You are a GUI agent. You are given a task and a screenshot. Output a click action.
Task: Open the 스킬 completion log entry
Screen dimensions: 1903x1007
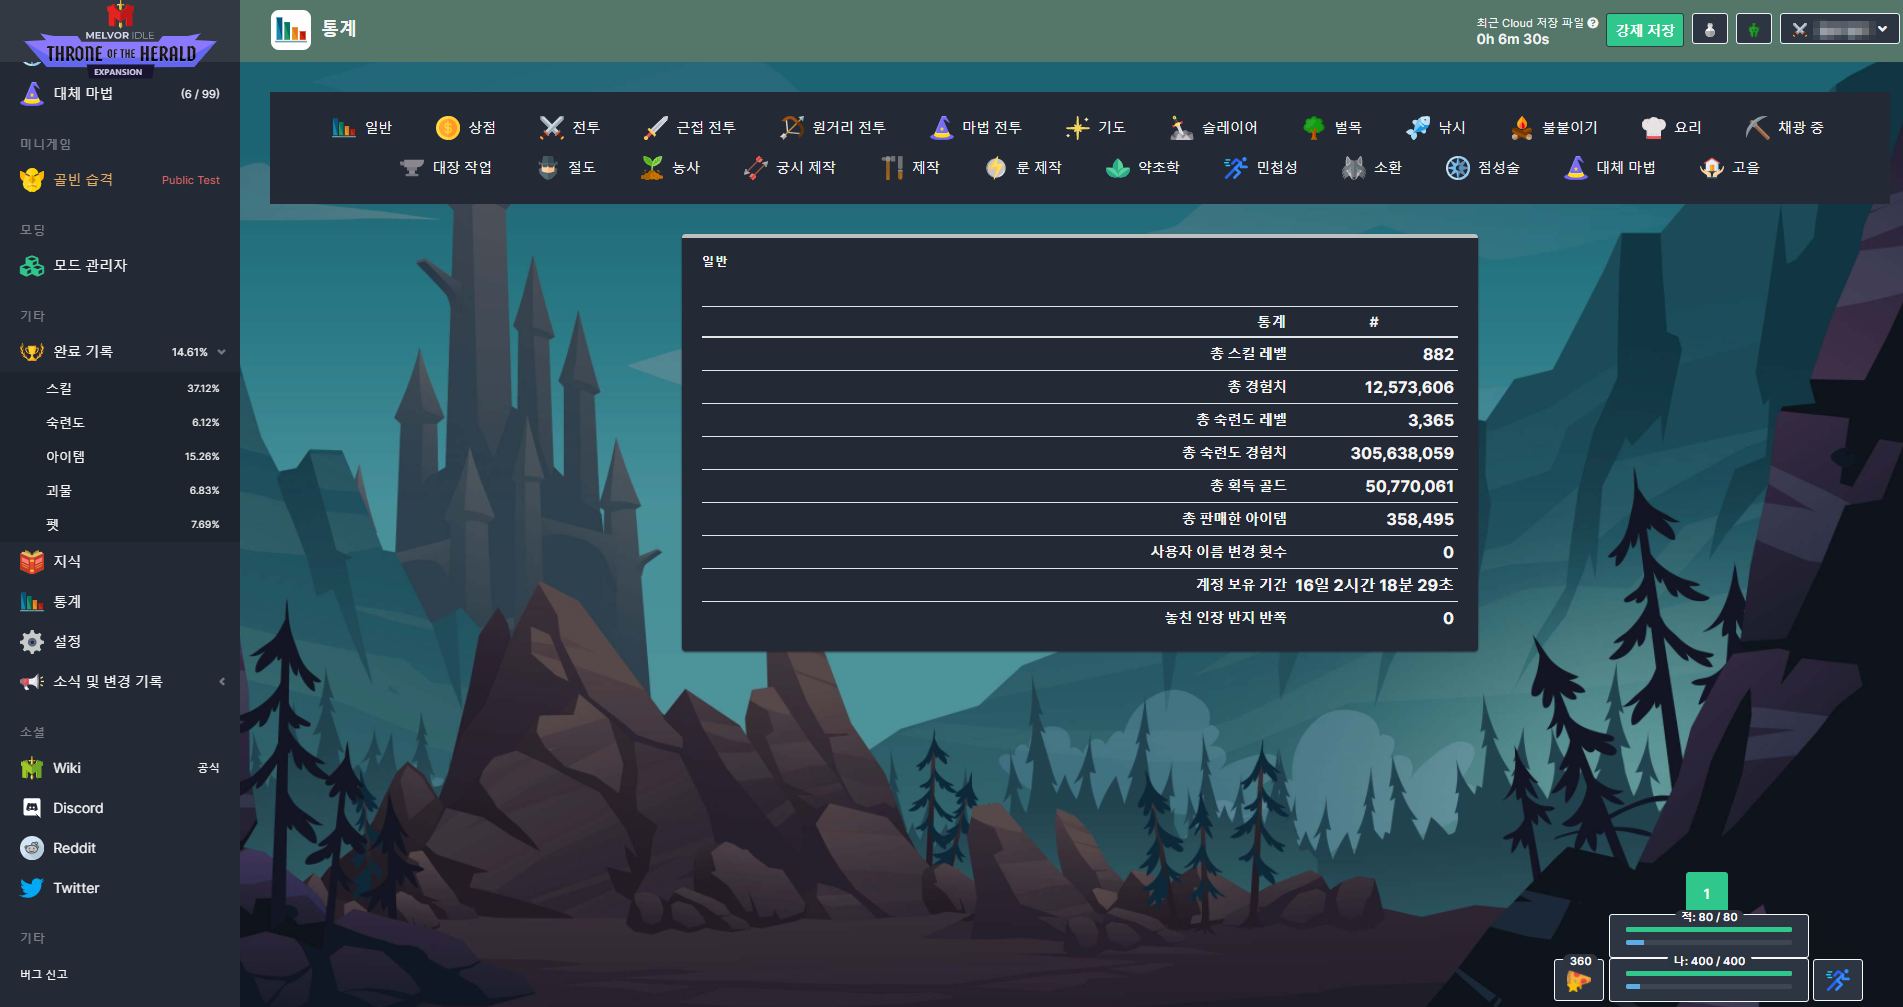click(120, 388)
